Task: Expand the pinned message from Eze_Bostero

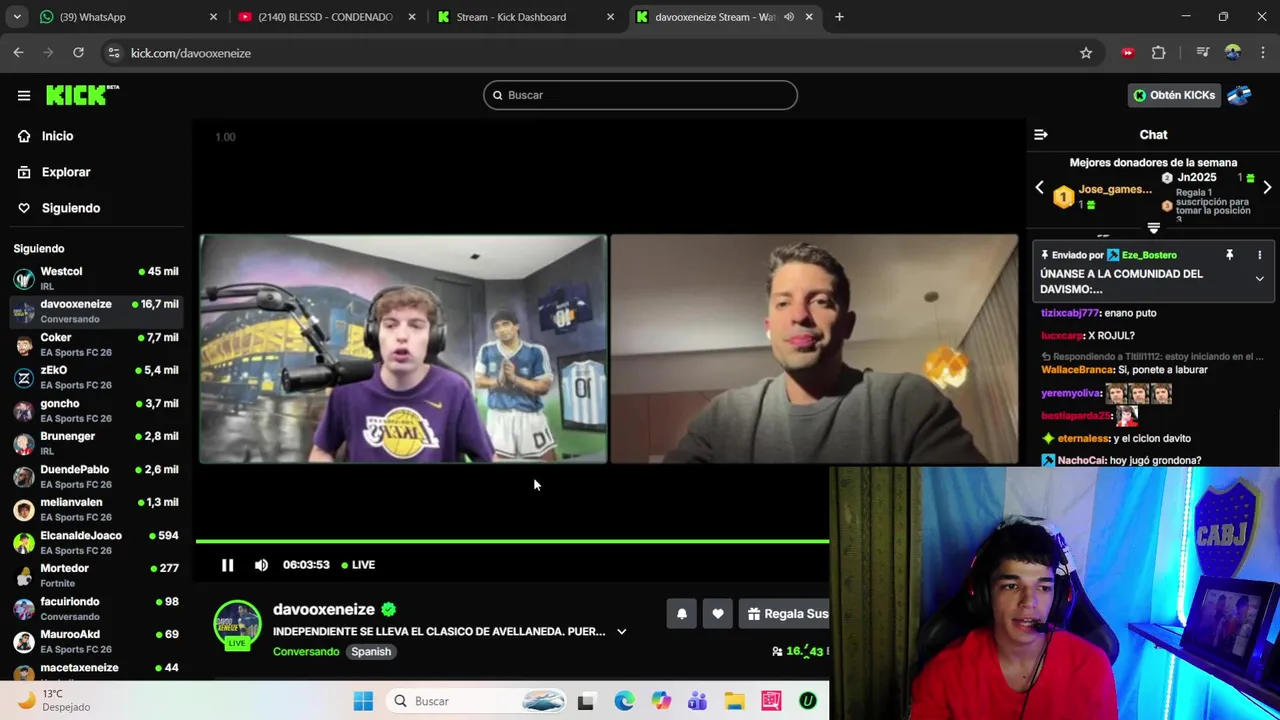Action: click(1259, 279)
